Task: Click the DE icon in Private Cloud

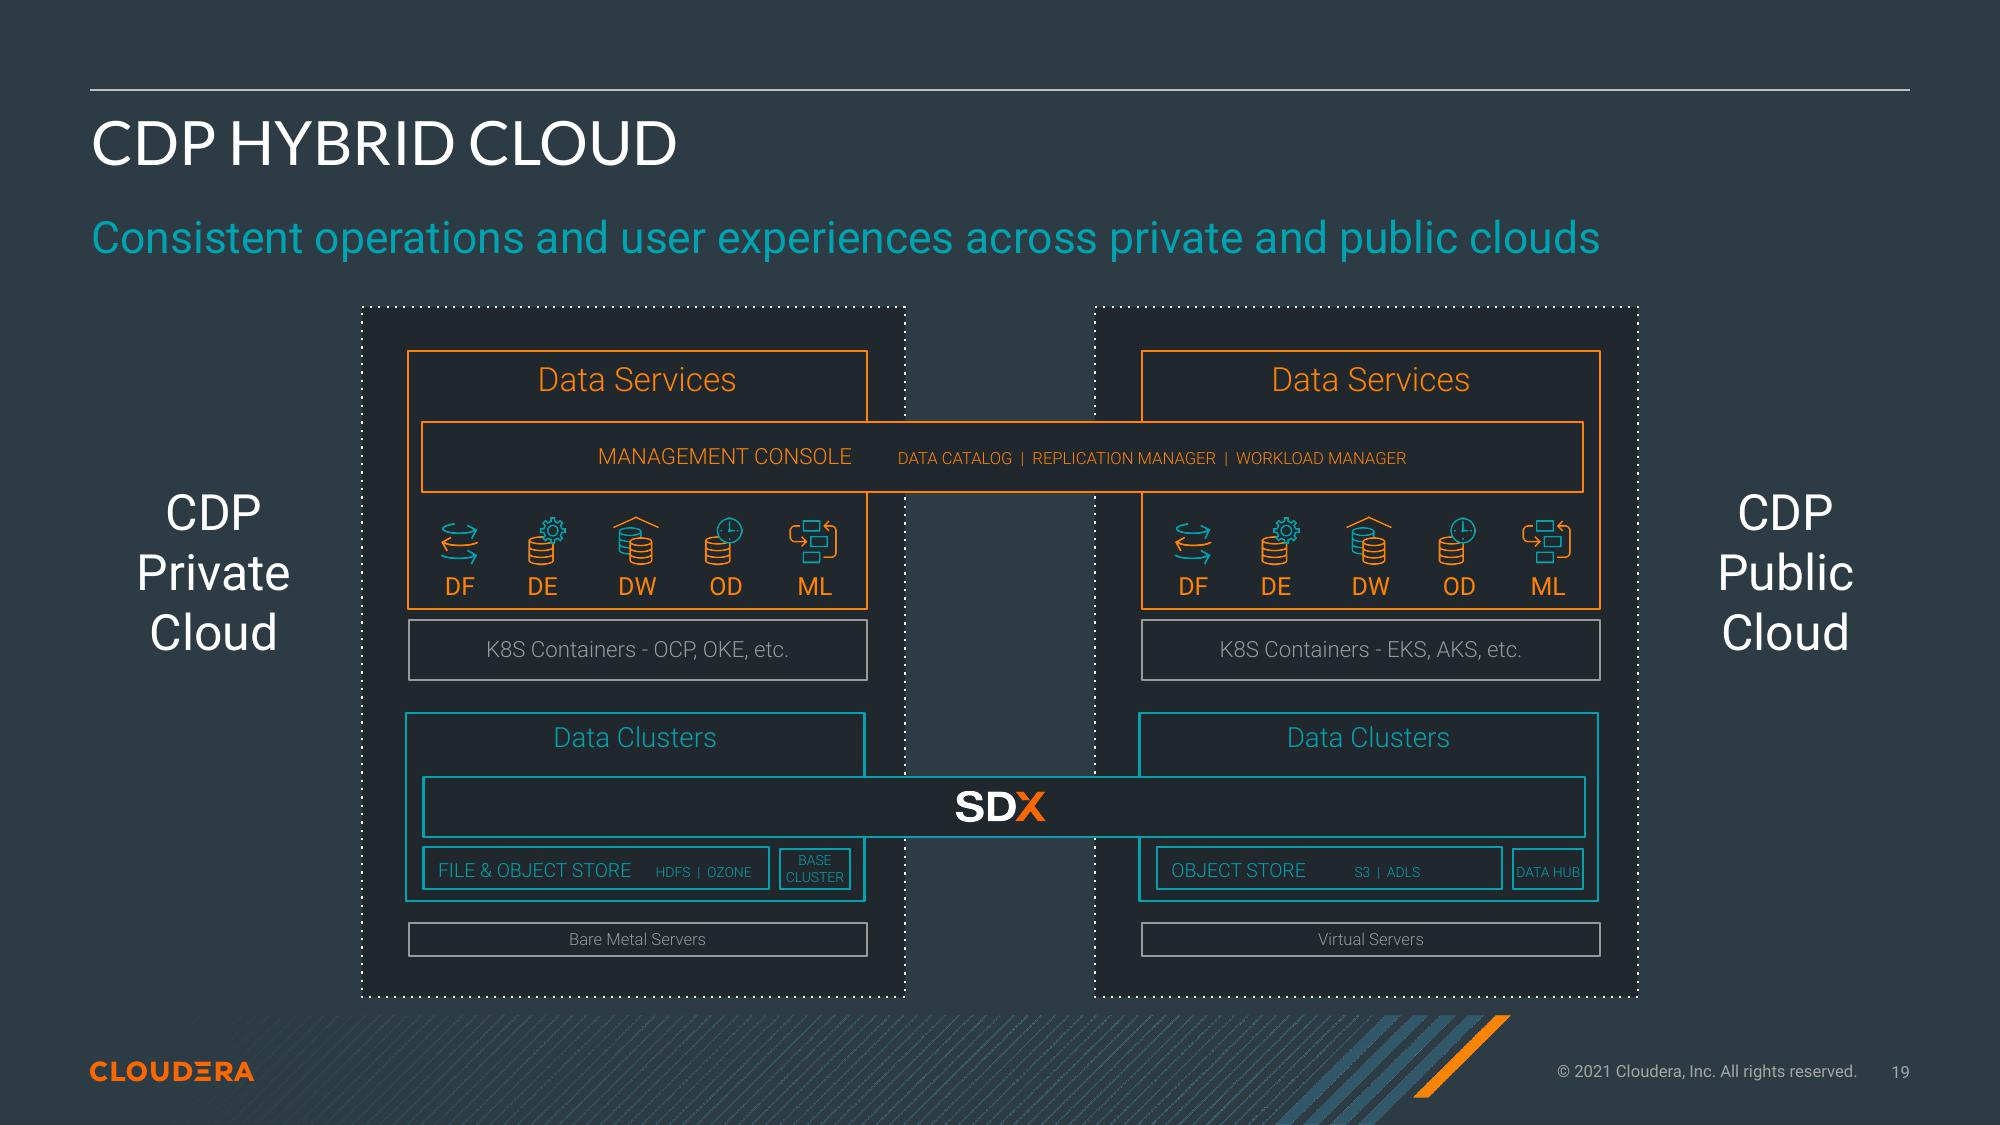Action: (x=546, y=541)
